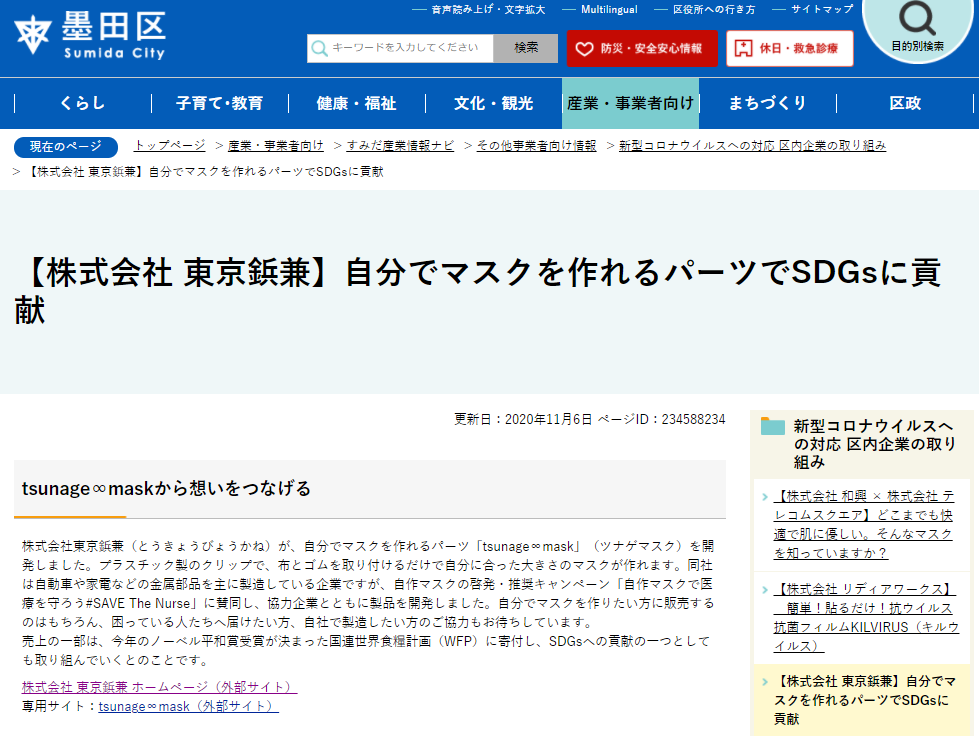The height and width of the screenshot is (736, 979).
Task: Select the 子育て・教育 navigation tab
Action: point(219,103)
